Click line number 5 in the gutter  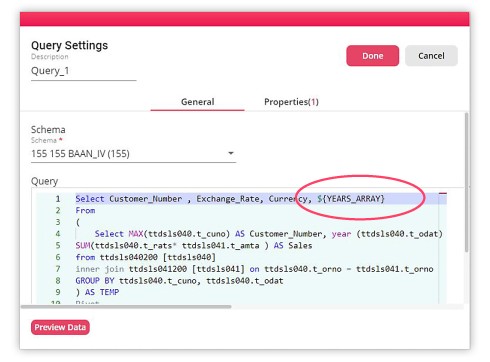pos(58,246)
